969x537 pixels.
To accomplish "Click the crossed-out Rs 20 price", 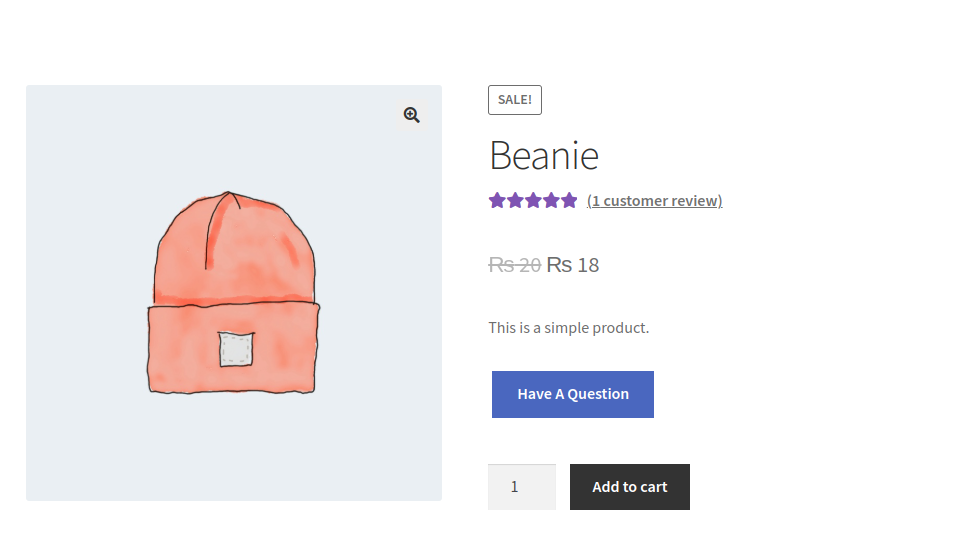I will click(514, 265).
